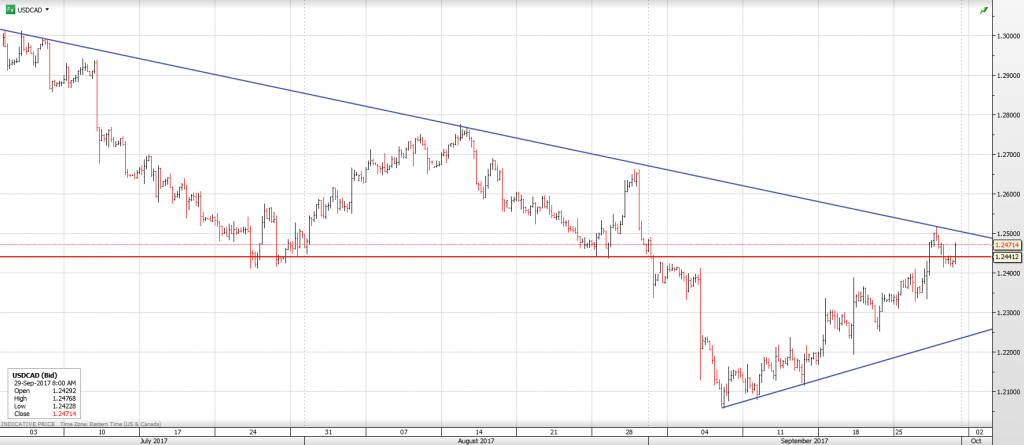Click the 1.24714 current price label
The height and width of the screenshot is (445, 1024).
tap(1006, 244)
